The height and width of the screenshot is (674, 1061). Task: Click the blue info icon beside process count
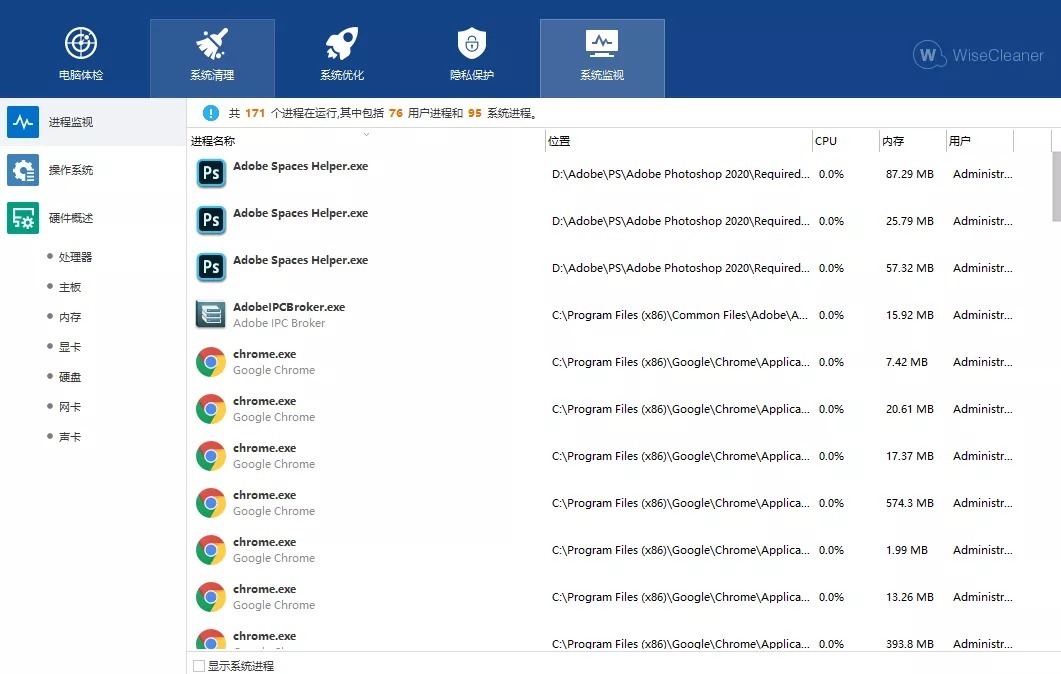[x=211, y=113]
